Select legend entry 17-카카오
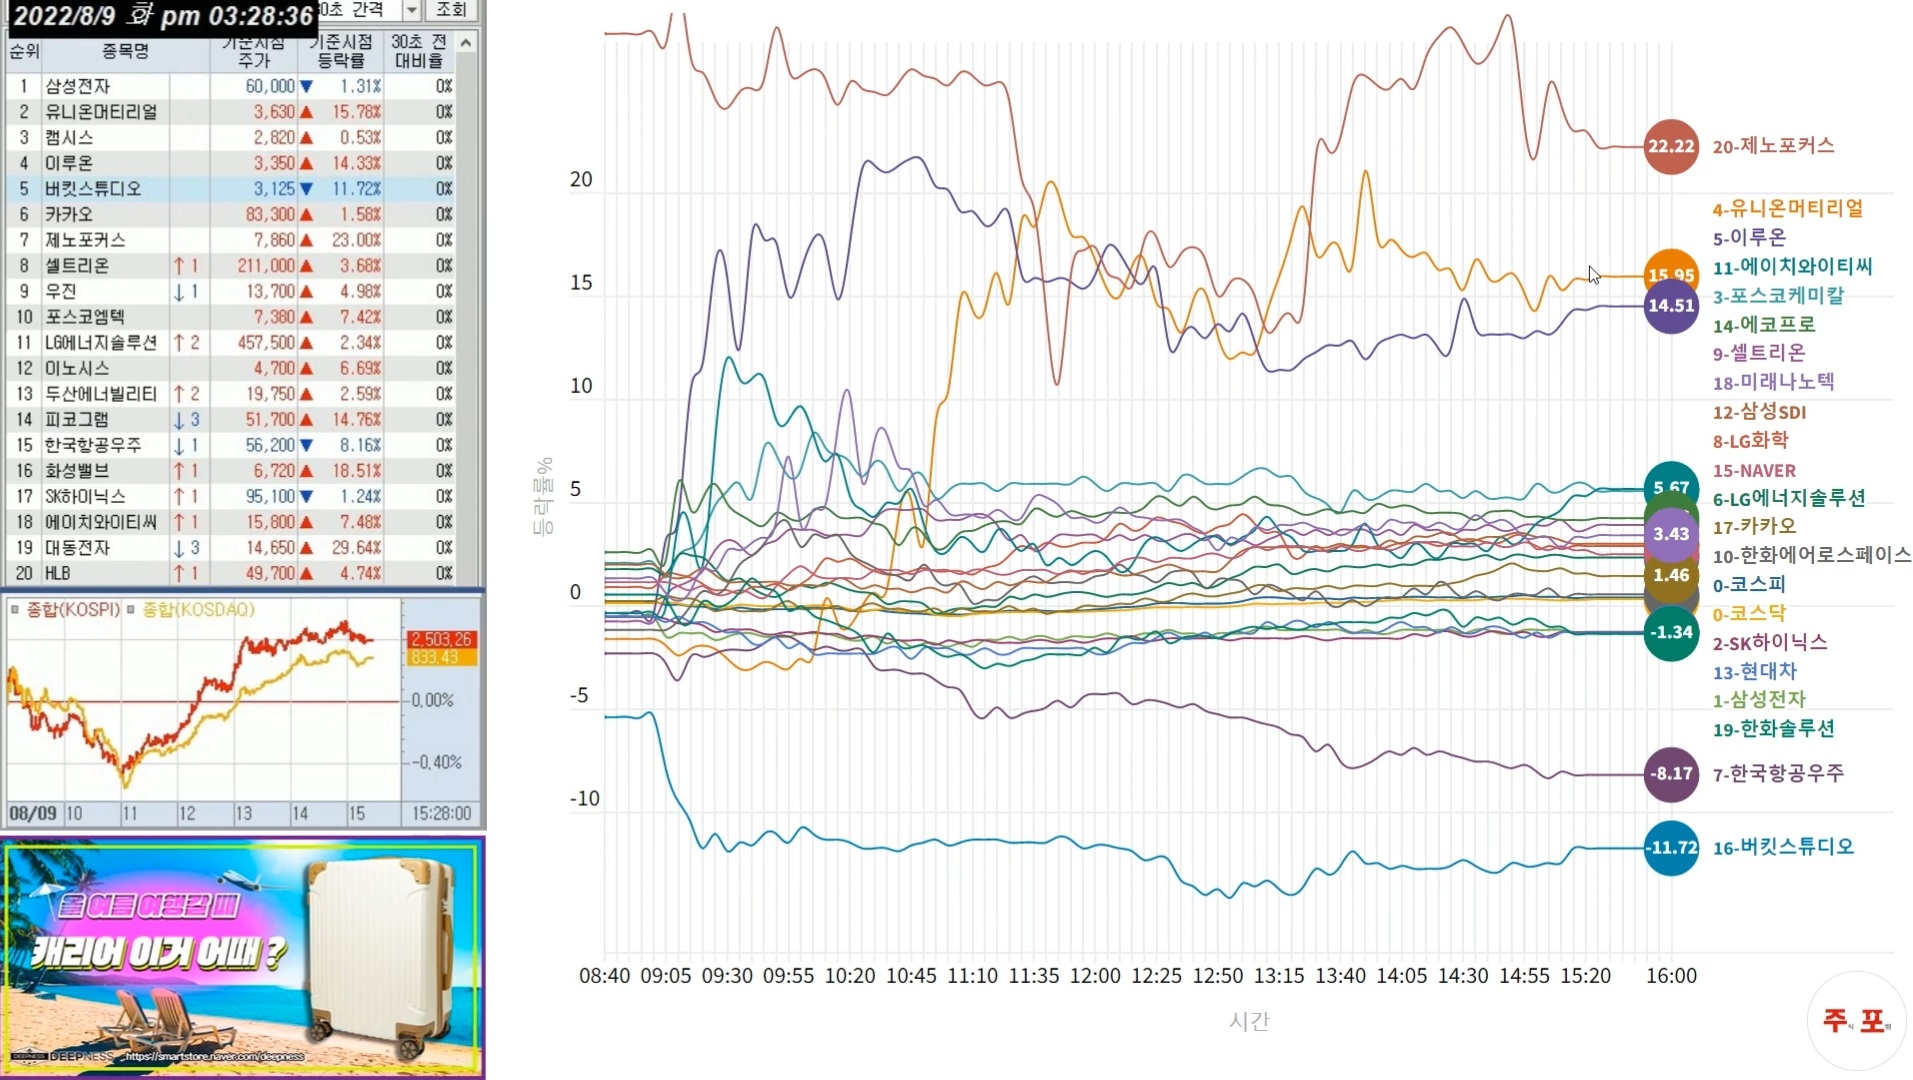This screenshot has height=1080, width=1913. click(x=1754, y=527)
